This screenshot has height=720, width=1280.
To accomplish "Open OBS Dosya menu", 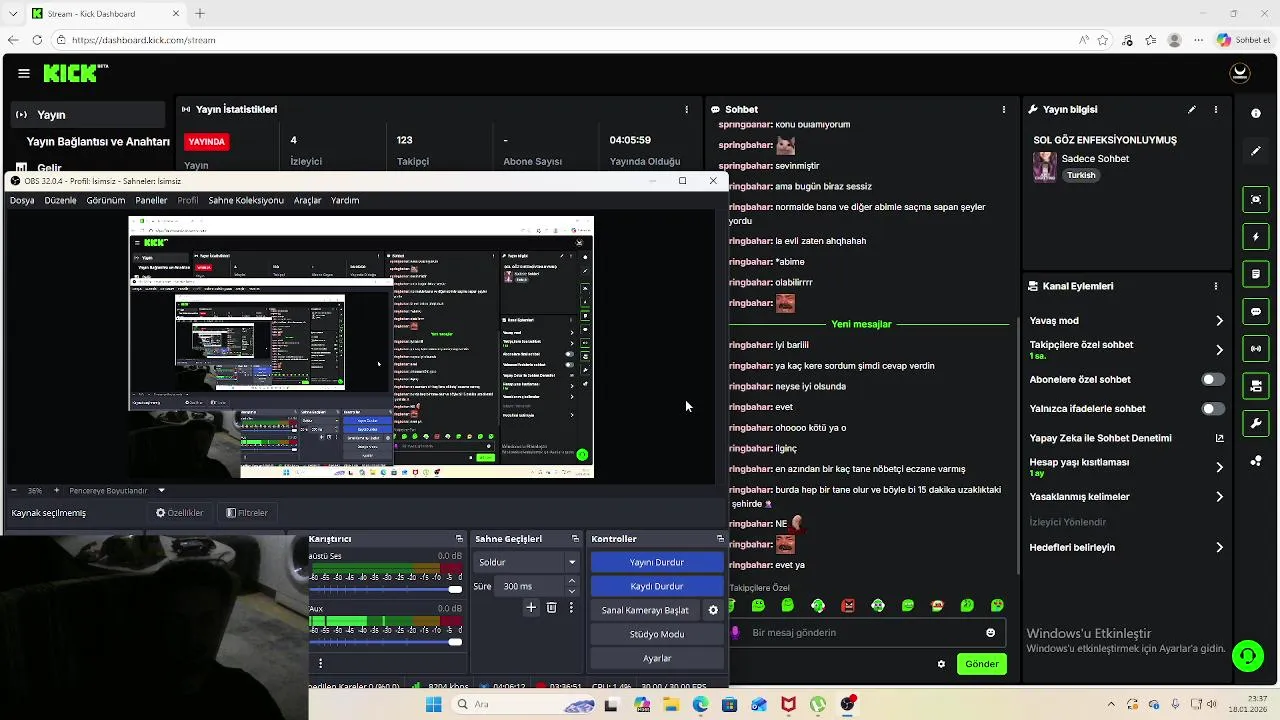I will click(x=22, y=200).
